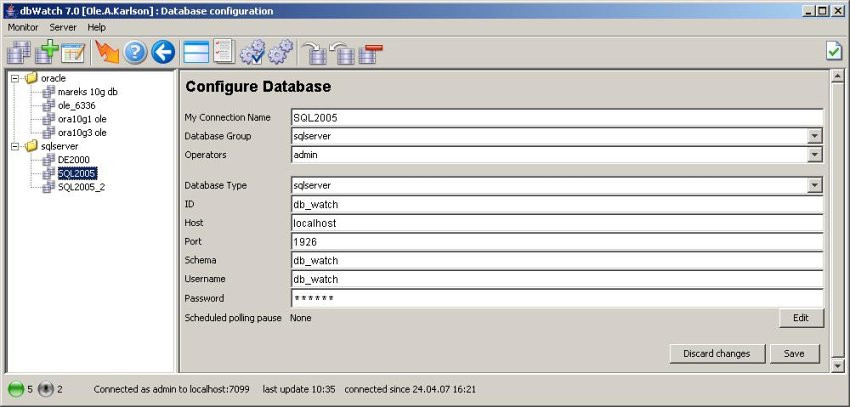
Task: Click the Port field containing 1926
Action: pyautogui.click(x=557, y=242)
